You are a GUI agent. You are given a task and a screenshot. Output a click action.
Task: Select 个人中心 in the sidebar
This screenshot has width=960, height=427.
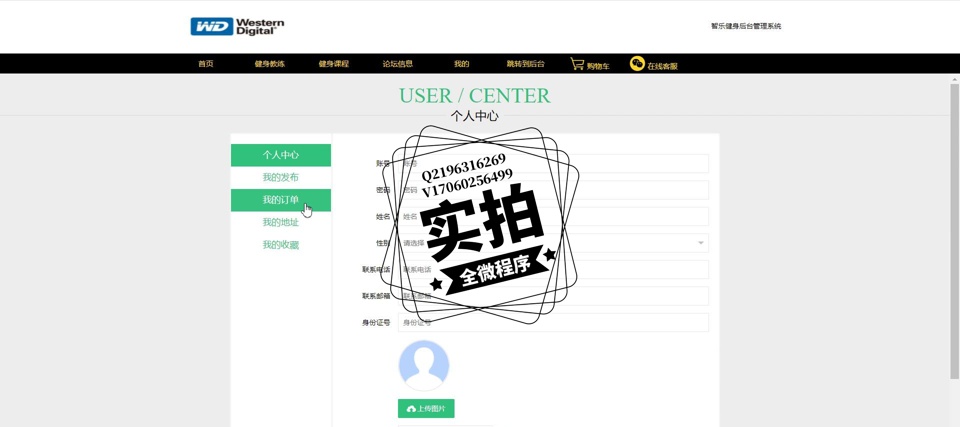pos(281,155)
